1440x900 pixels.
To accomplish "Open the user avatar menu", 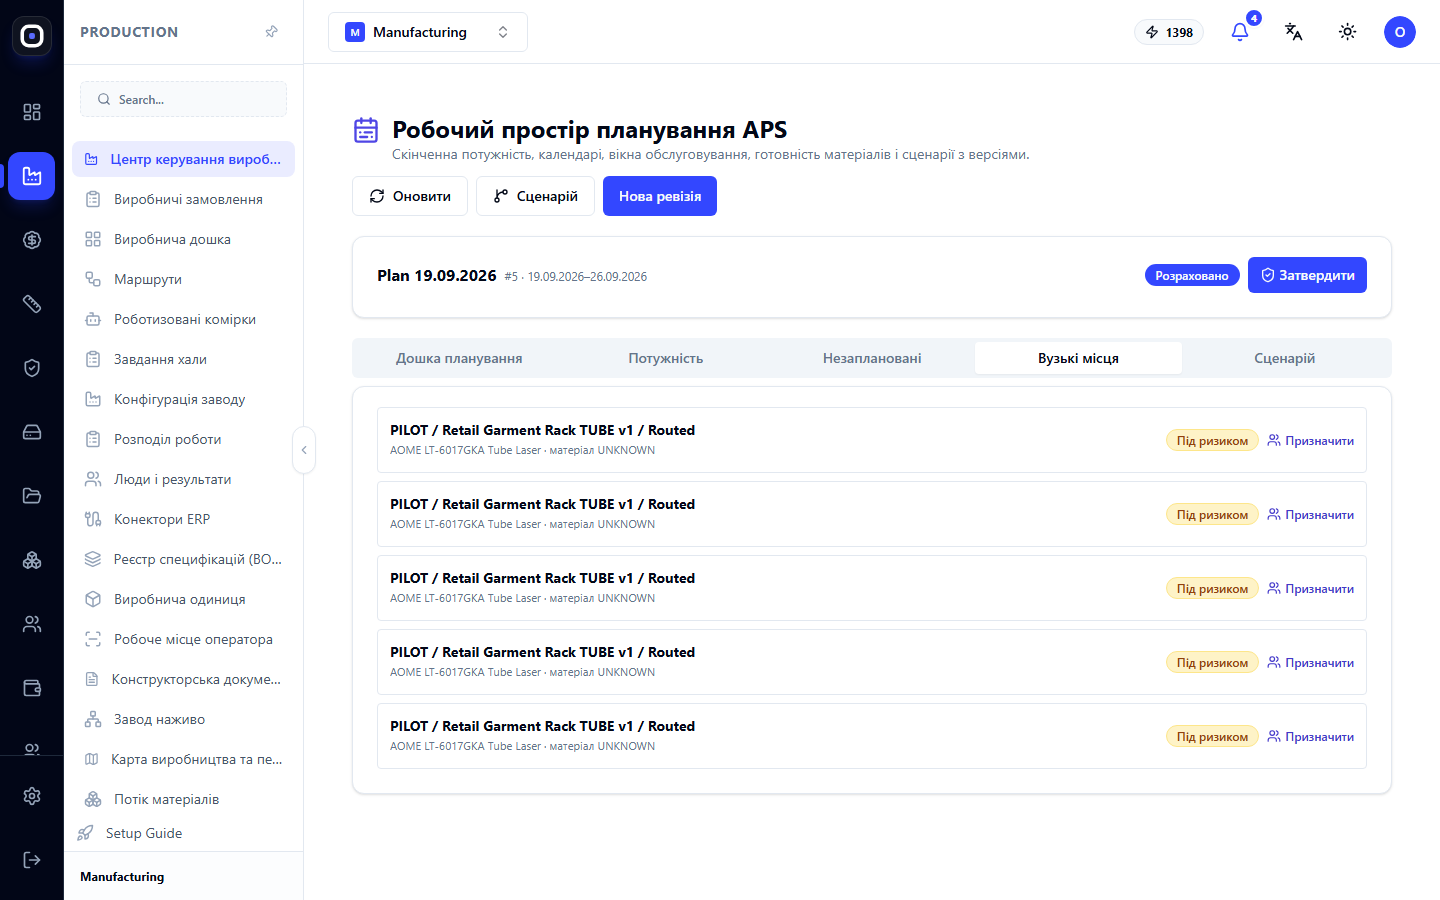I will click(x=1400, y=32).
